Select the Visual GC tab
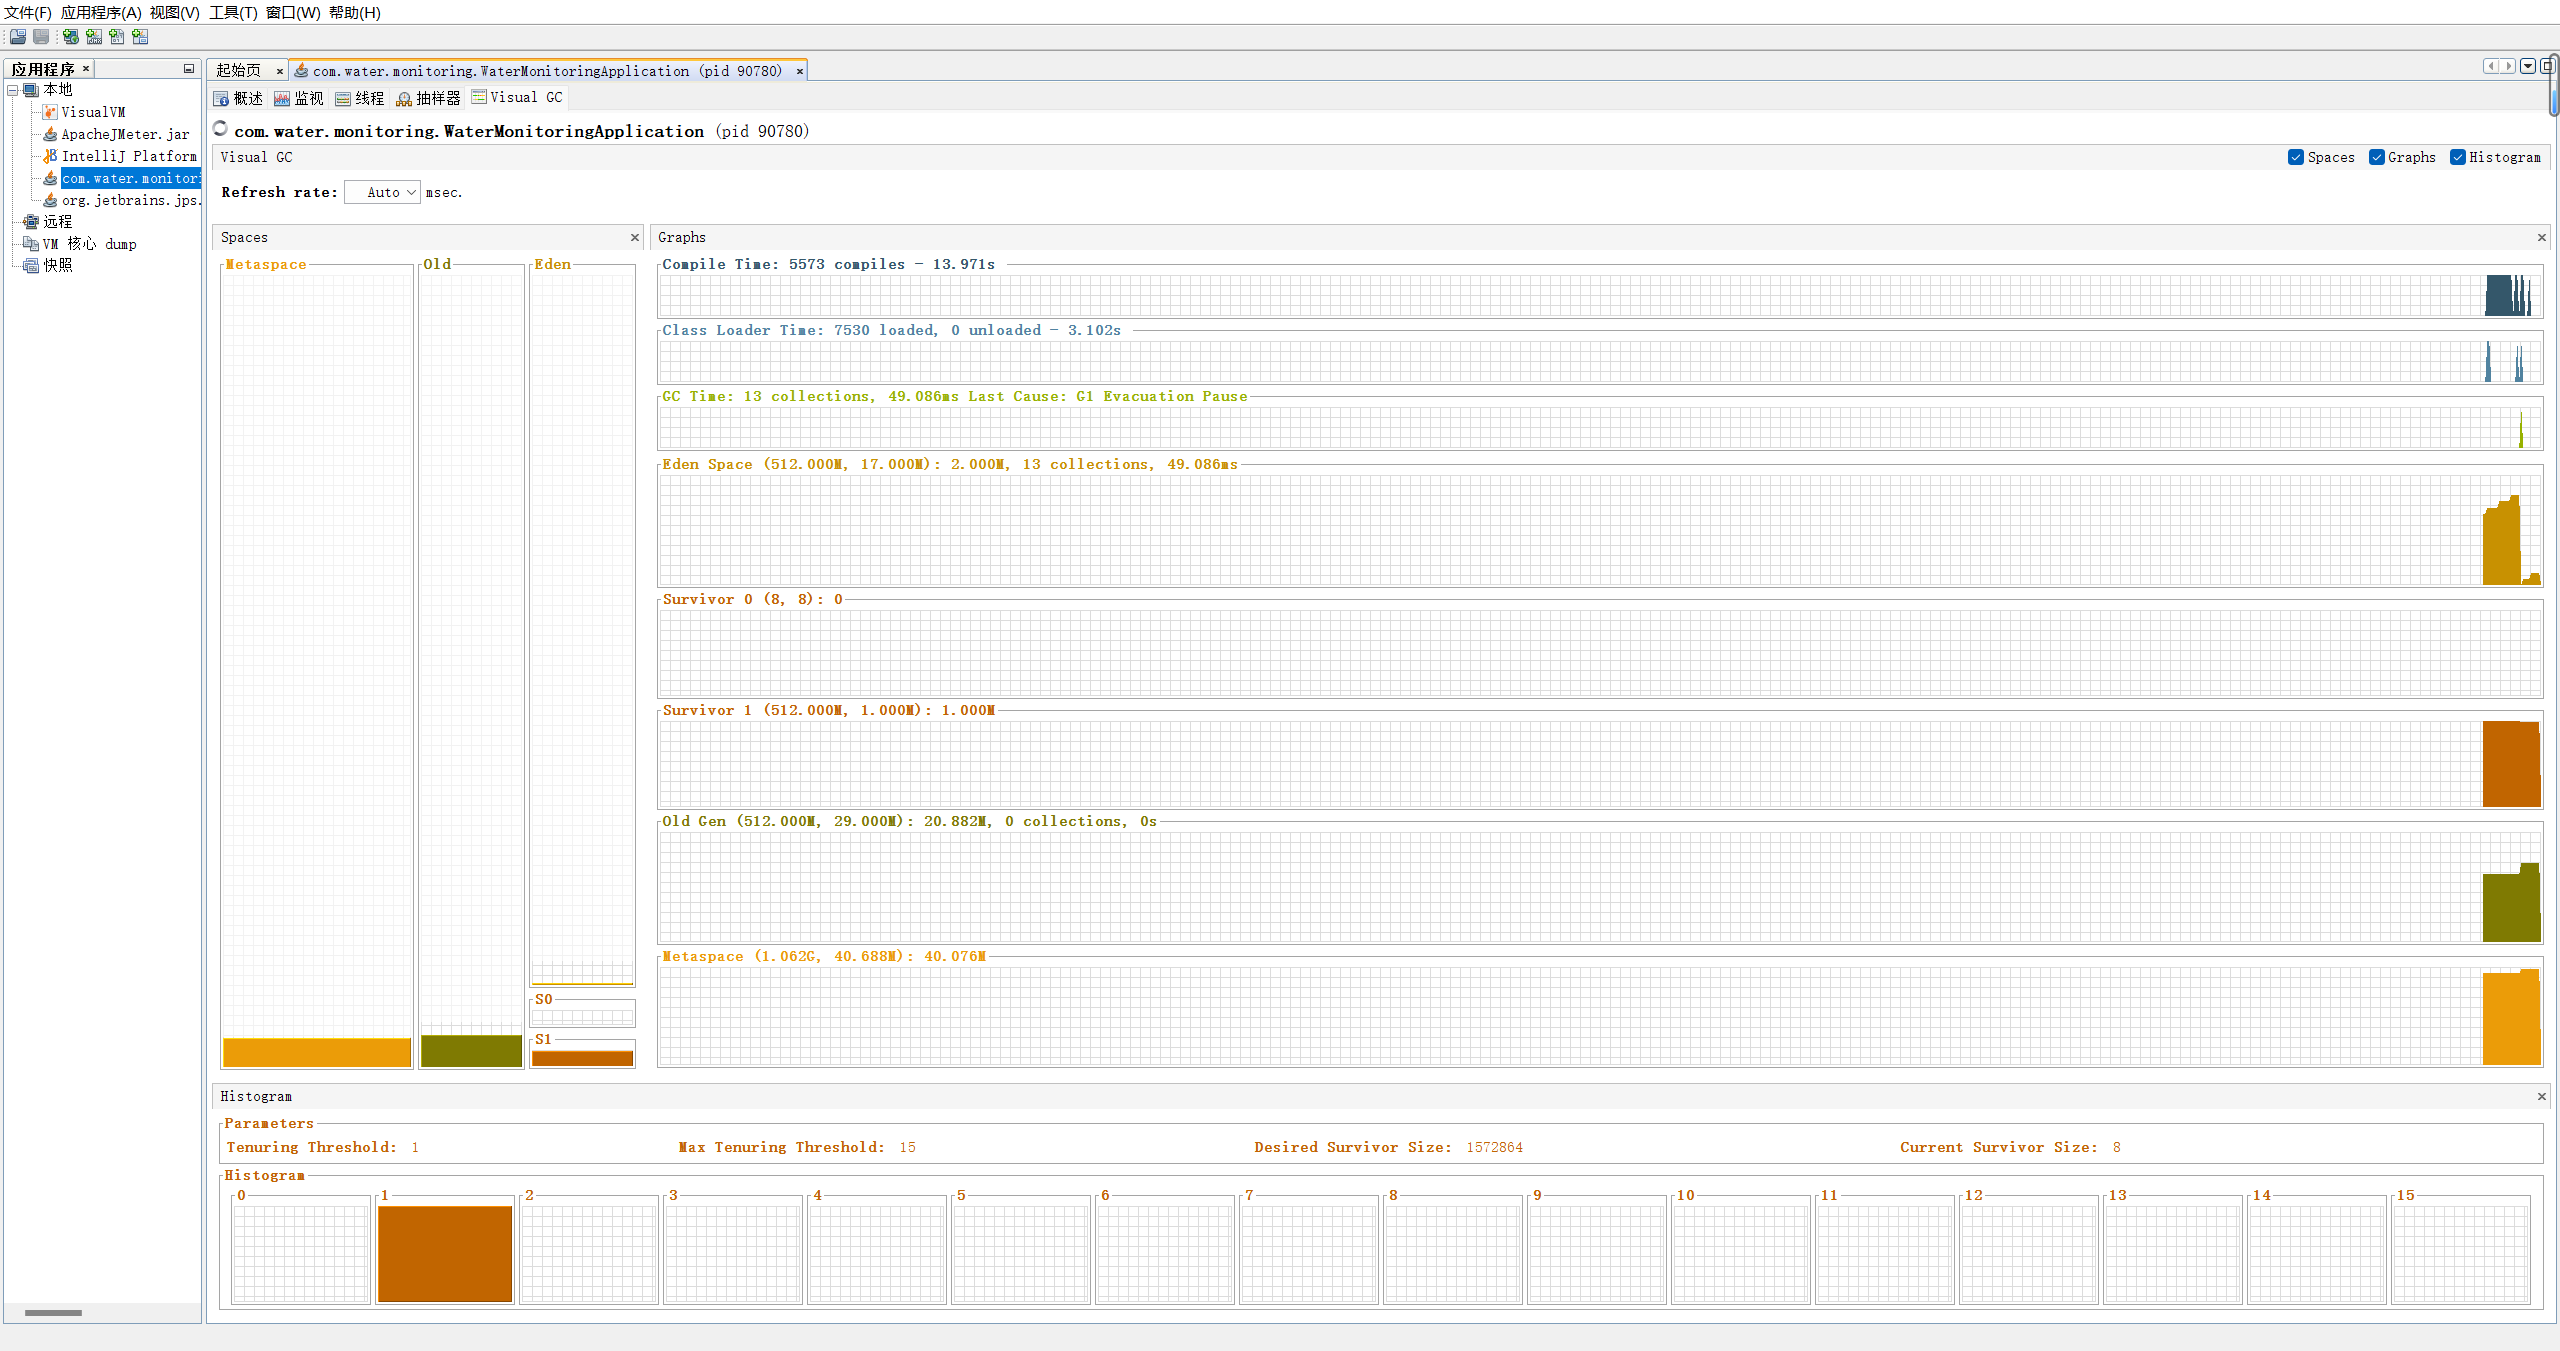This screenshot has height=1351, width=2560. coord(517,97)
